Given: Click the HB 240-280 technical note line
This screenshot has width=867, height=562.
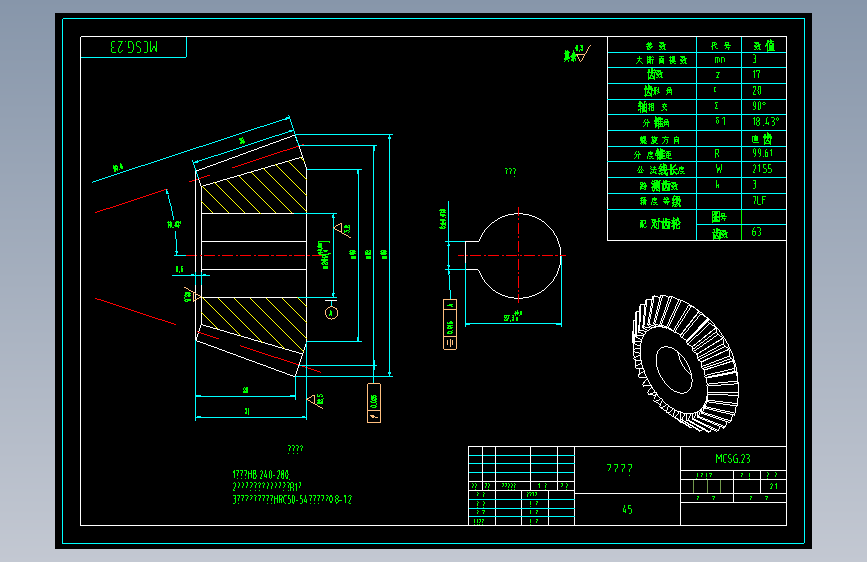Looking at the screenshot, I should 261,475.
